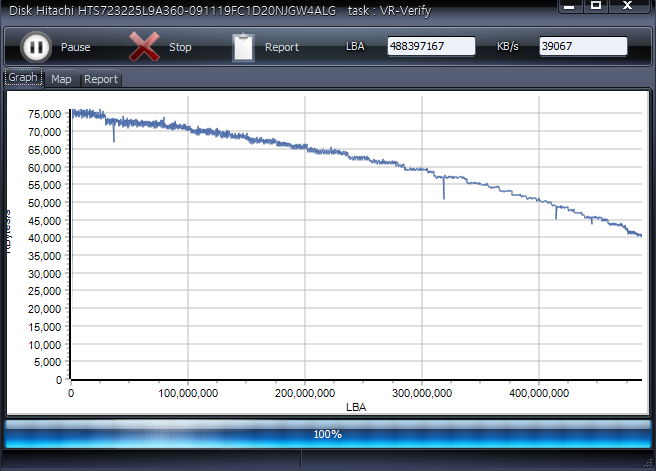Click the clipboard Report icon
The height and width of the screenshot is (471, 656).
point(243,47)
